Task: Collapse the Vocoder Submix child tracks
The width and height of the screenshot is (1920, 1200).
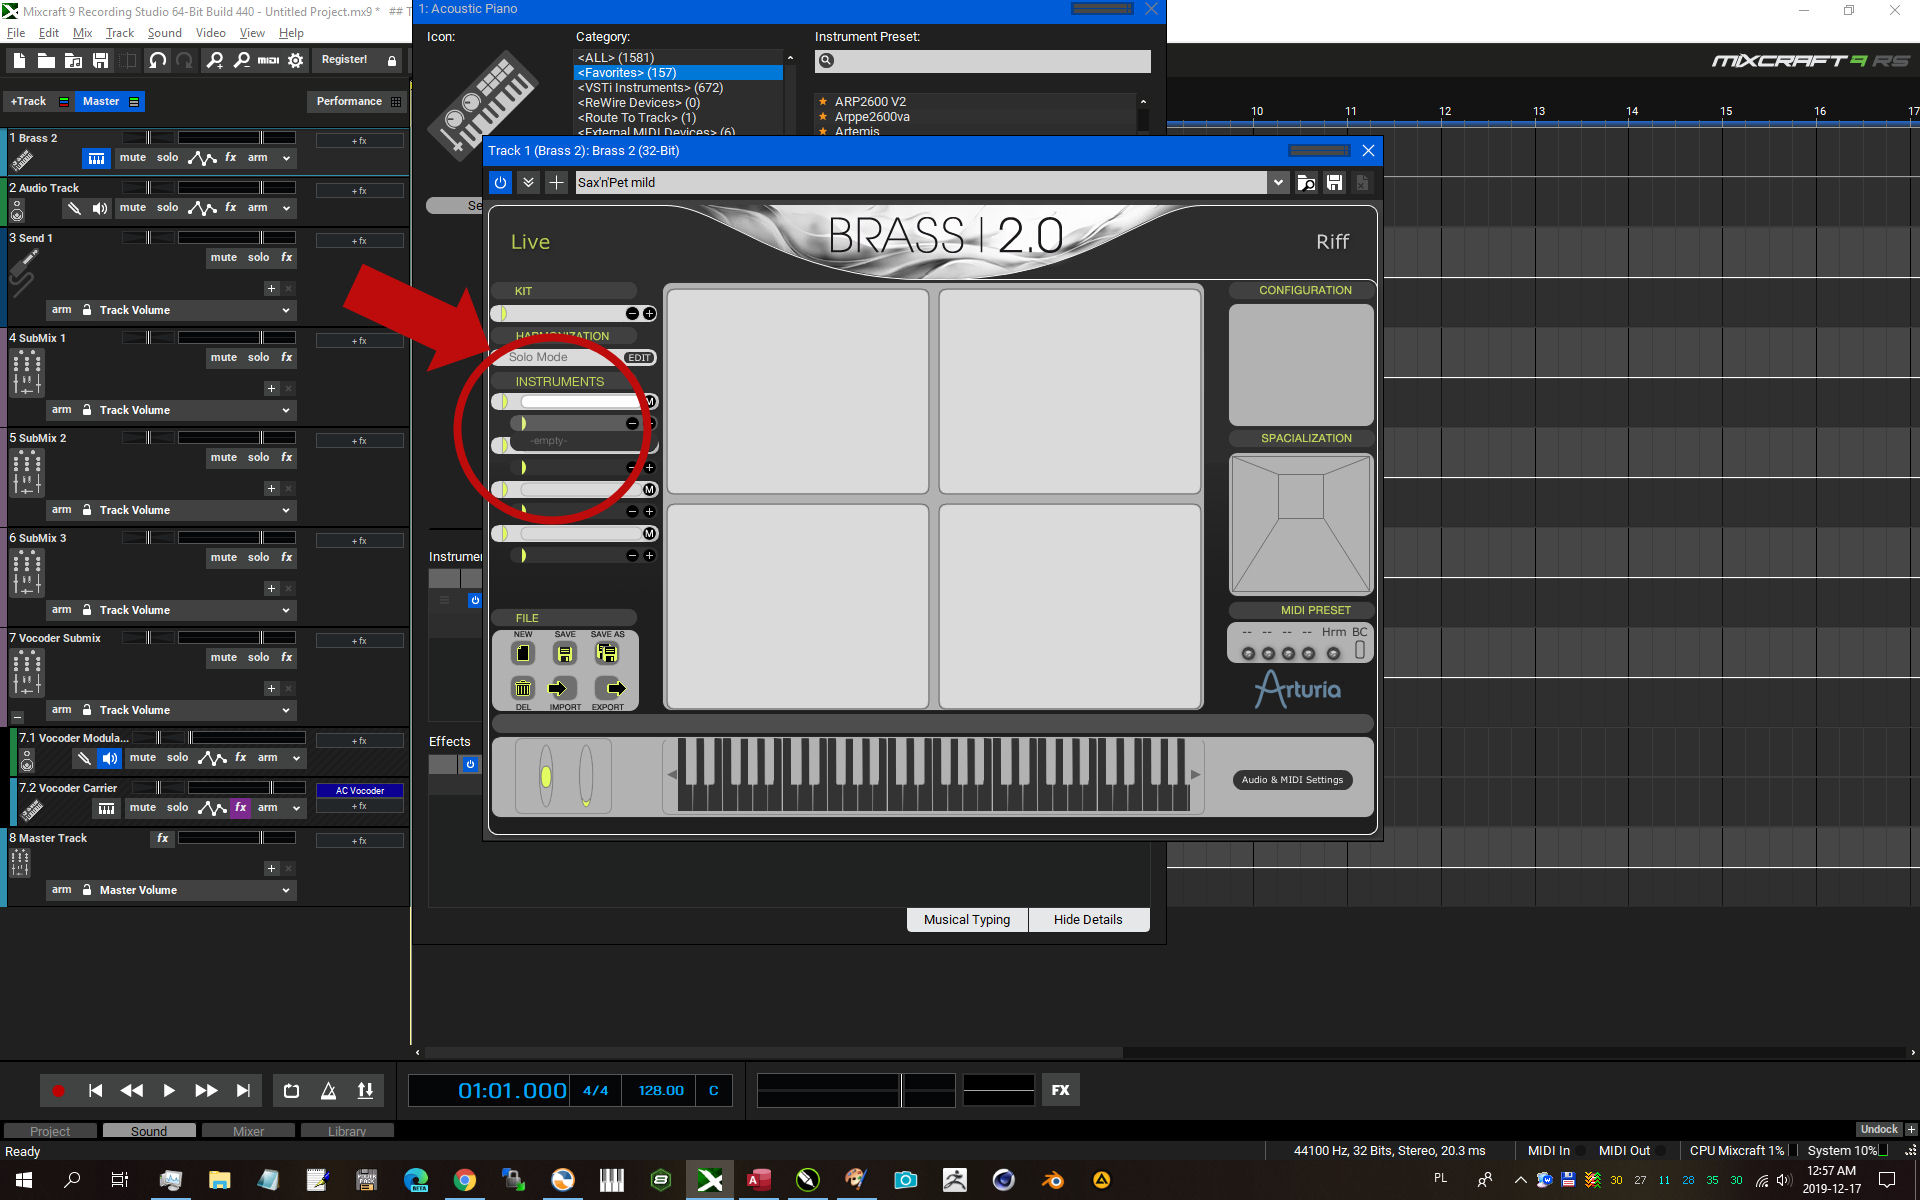Action: [17, 717]
